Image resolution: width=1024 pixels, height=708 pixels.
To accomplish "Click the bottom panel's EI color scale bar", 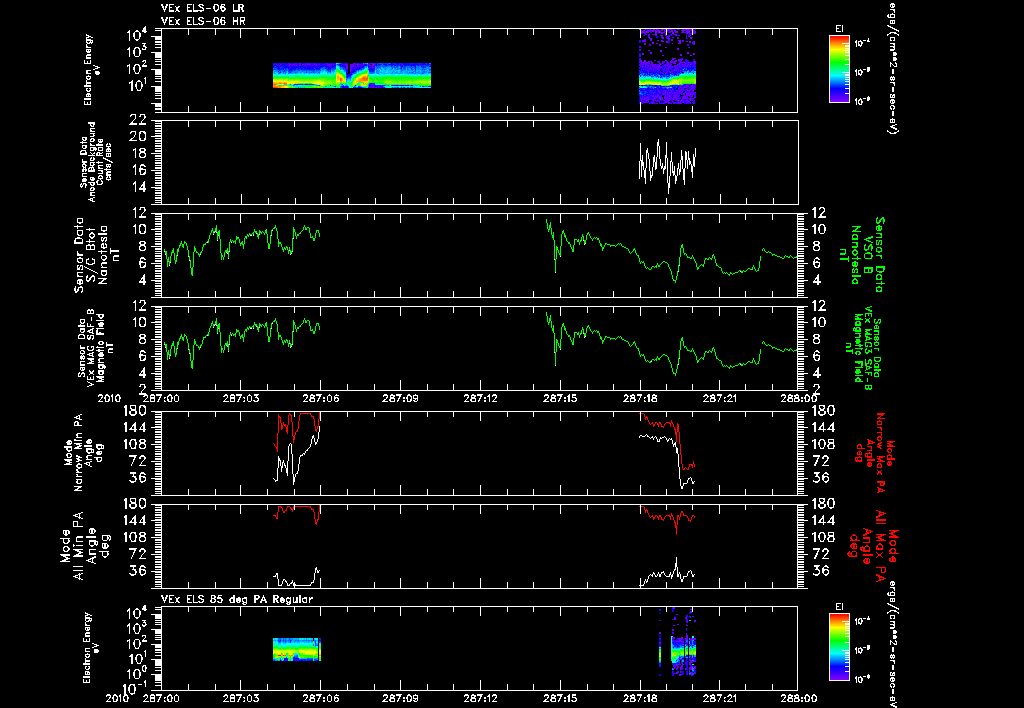I will pyautogui.click(x=839, y=647).
